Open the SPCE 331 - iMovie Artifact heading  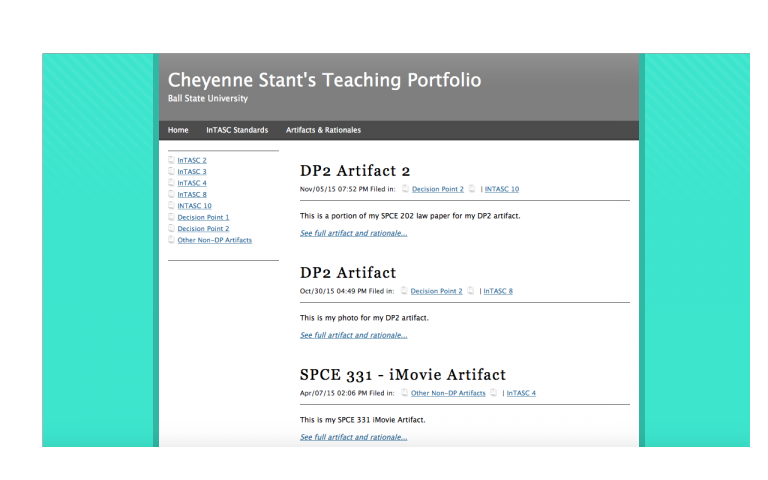coord(402,375)
